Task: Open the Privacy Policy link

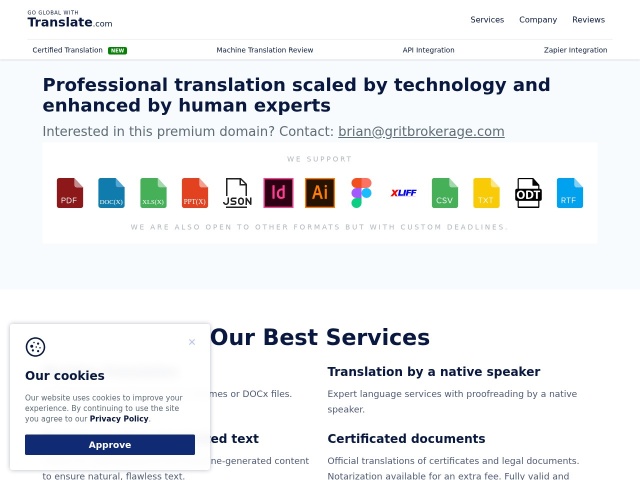Action: pyautogui.click(x=119, y=419)
